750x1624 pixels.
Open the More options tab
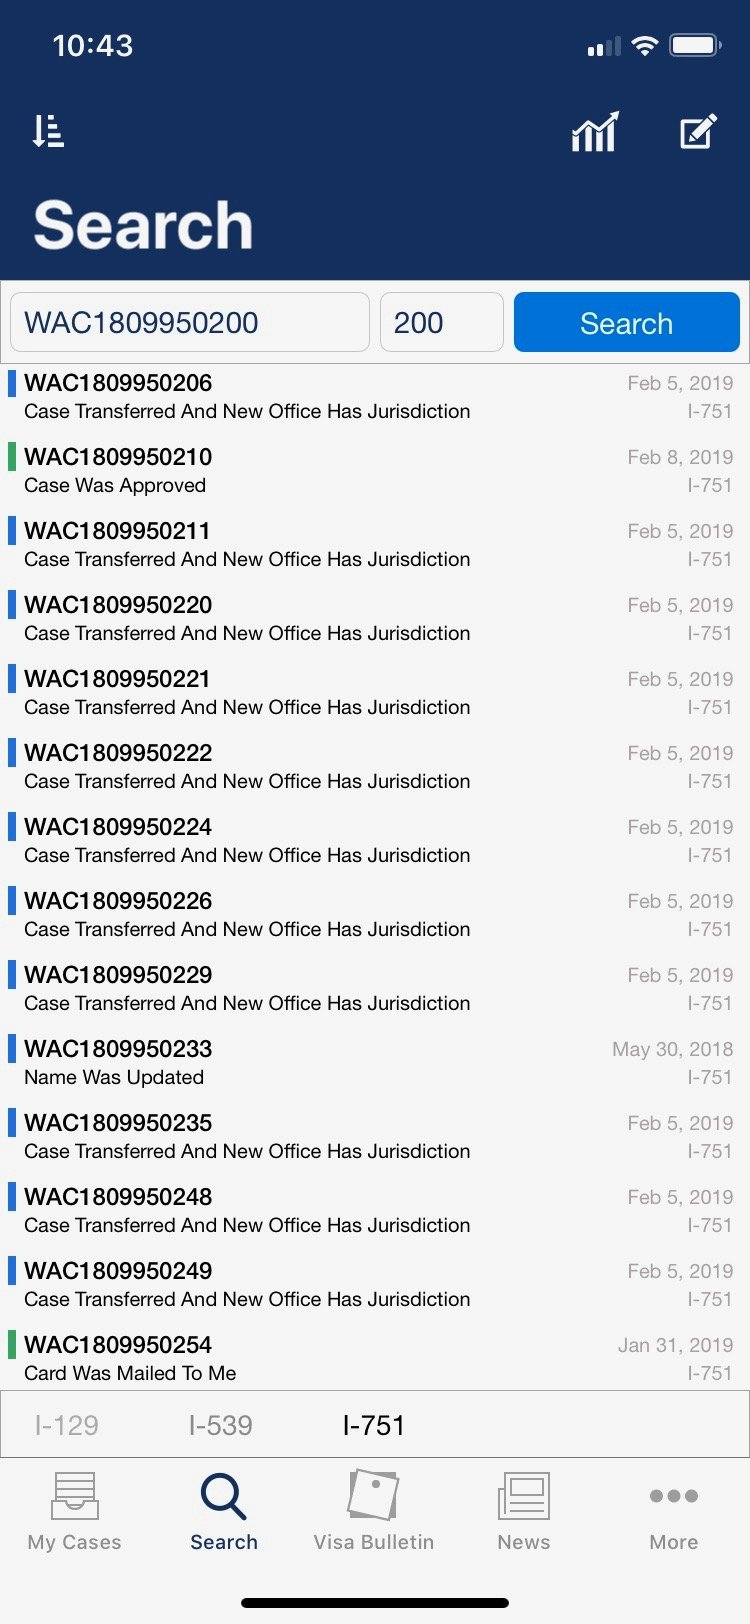(x=673, y=1510)
